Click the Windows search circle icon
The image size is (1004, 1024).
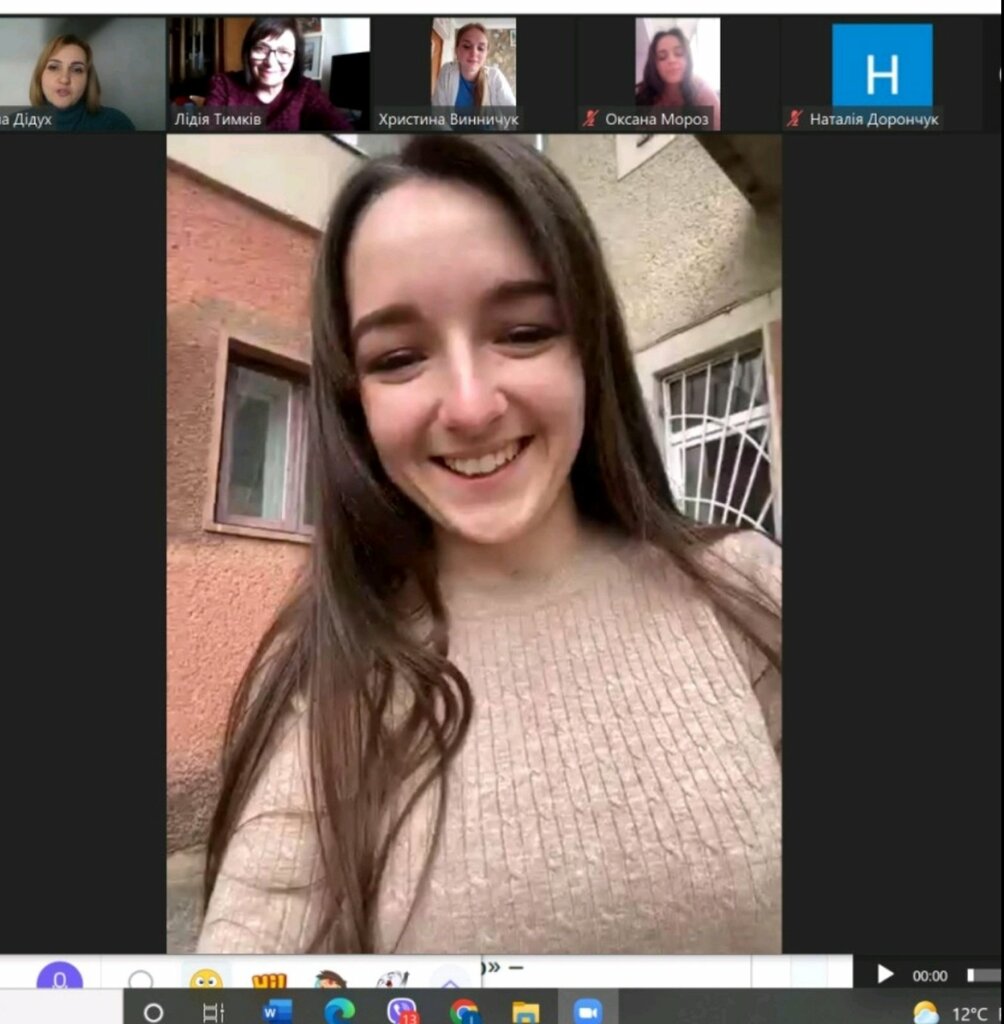click(x=153, y=1011)
